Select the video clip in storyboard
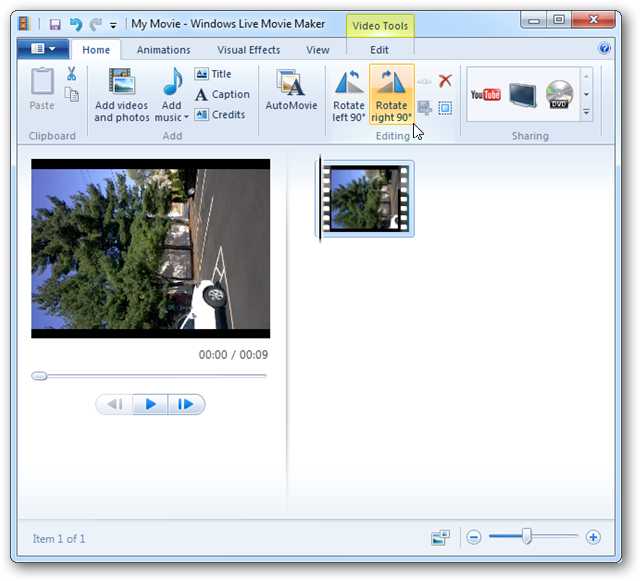640x581 pixels. point(367,199)
